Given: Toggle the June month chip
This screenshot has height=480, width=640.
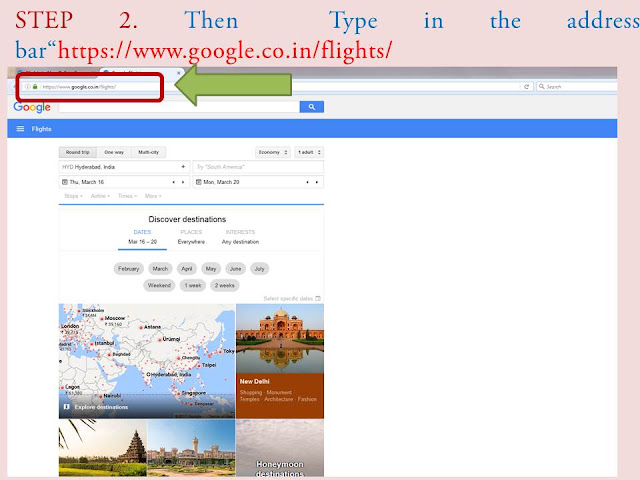Looking at the screenshot, I should [x=236, y=269].
